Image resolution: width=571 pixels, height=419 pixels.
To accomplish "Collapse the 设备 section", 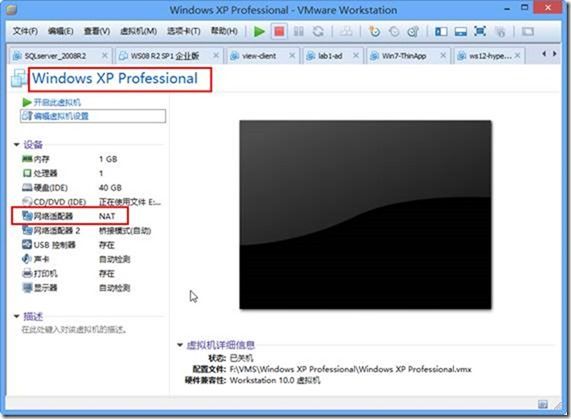I will (x=16, y=145).
